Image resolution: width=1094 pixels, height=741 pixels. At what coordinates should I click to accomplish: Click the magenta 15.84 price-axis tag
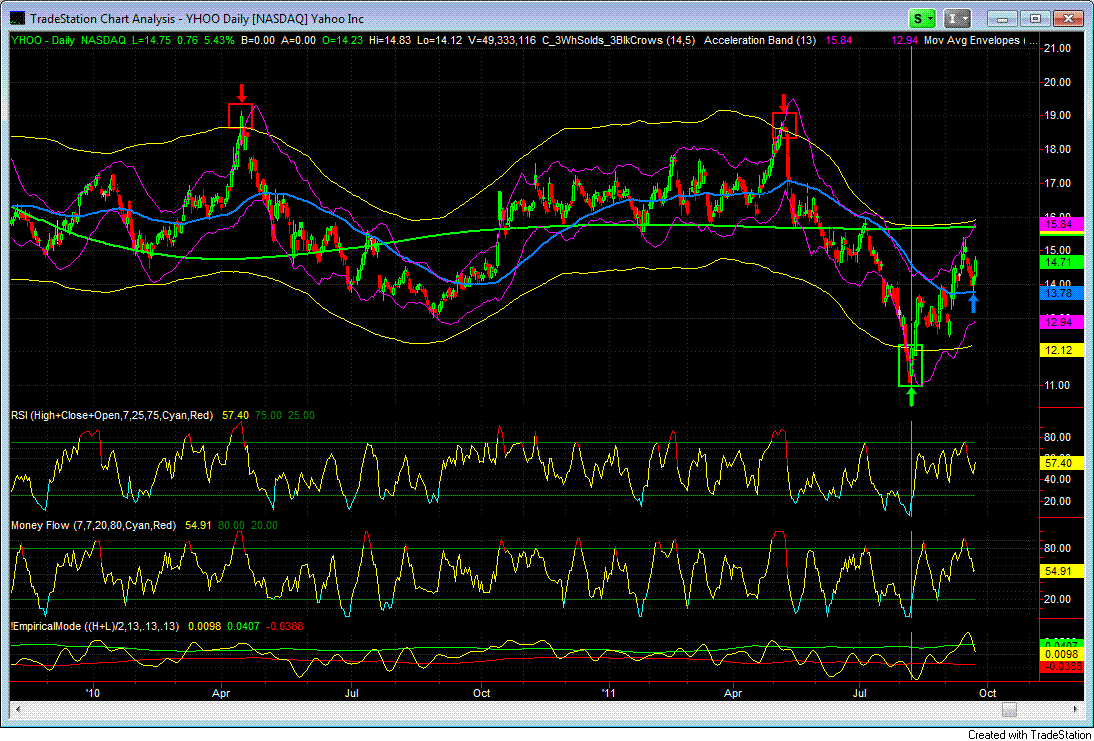[1060, 225]
